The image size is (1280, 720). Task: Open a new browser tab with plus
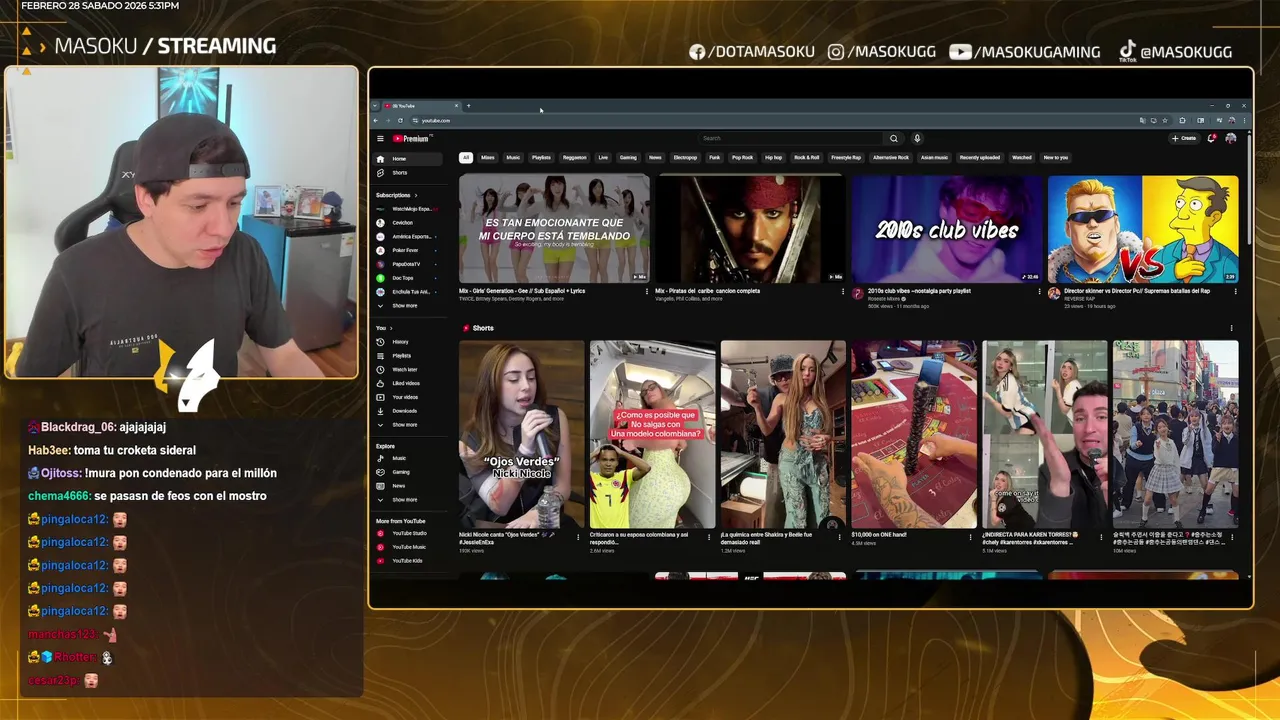point(468,106)
